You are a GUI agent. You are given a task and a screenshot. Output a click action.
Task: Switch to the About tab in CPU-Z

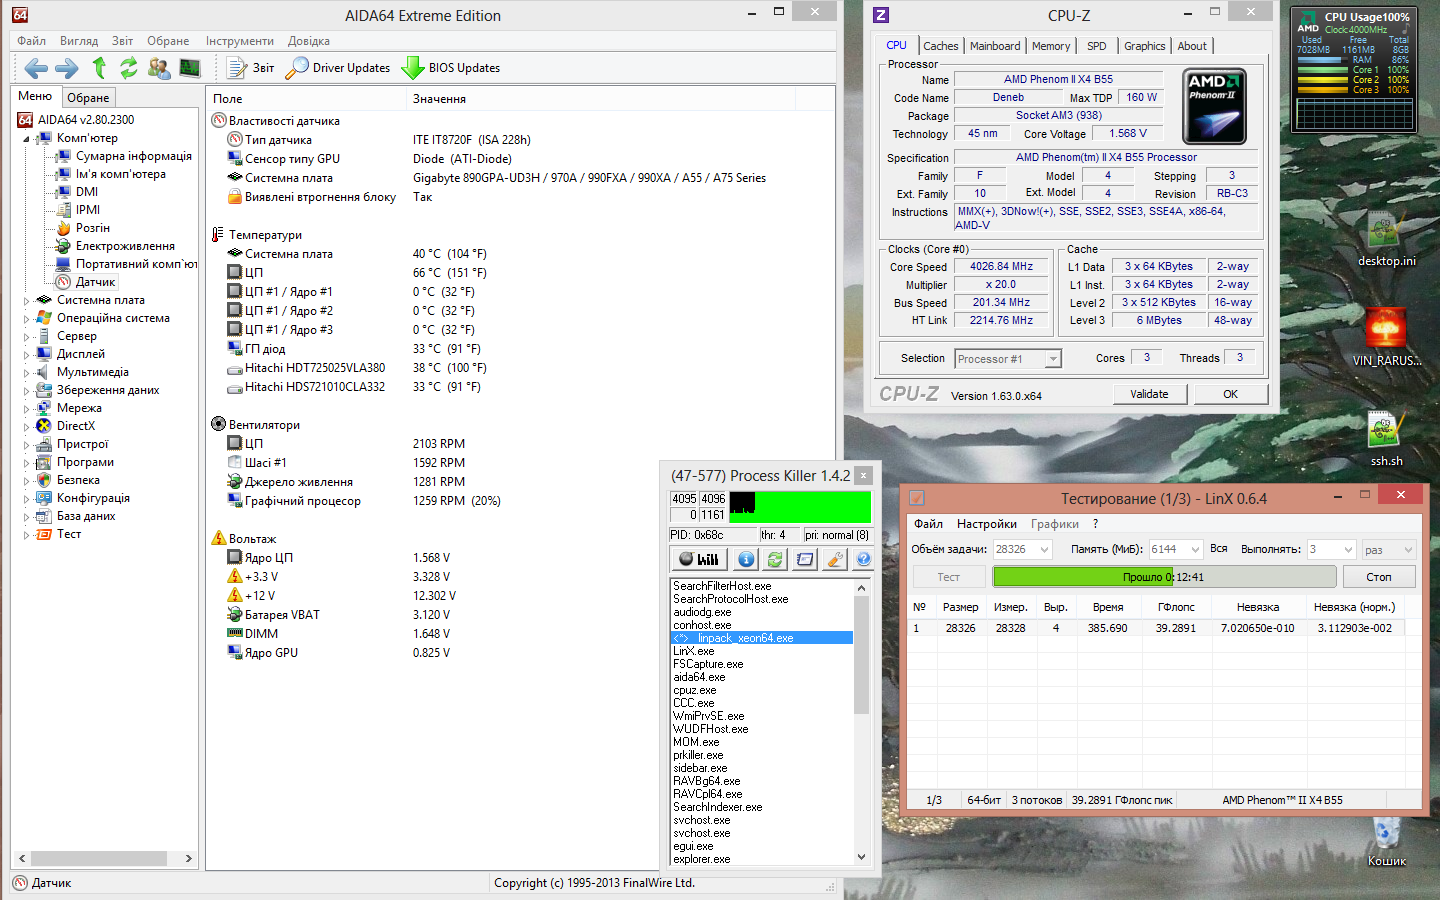tap(1191, 46)
